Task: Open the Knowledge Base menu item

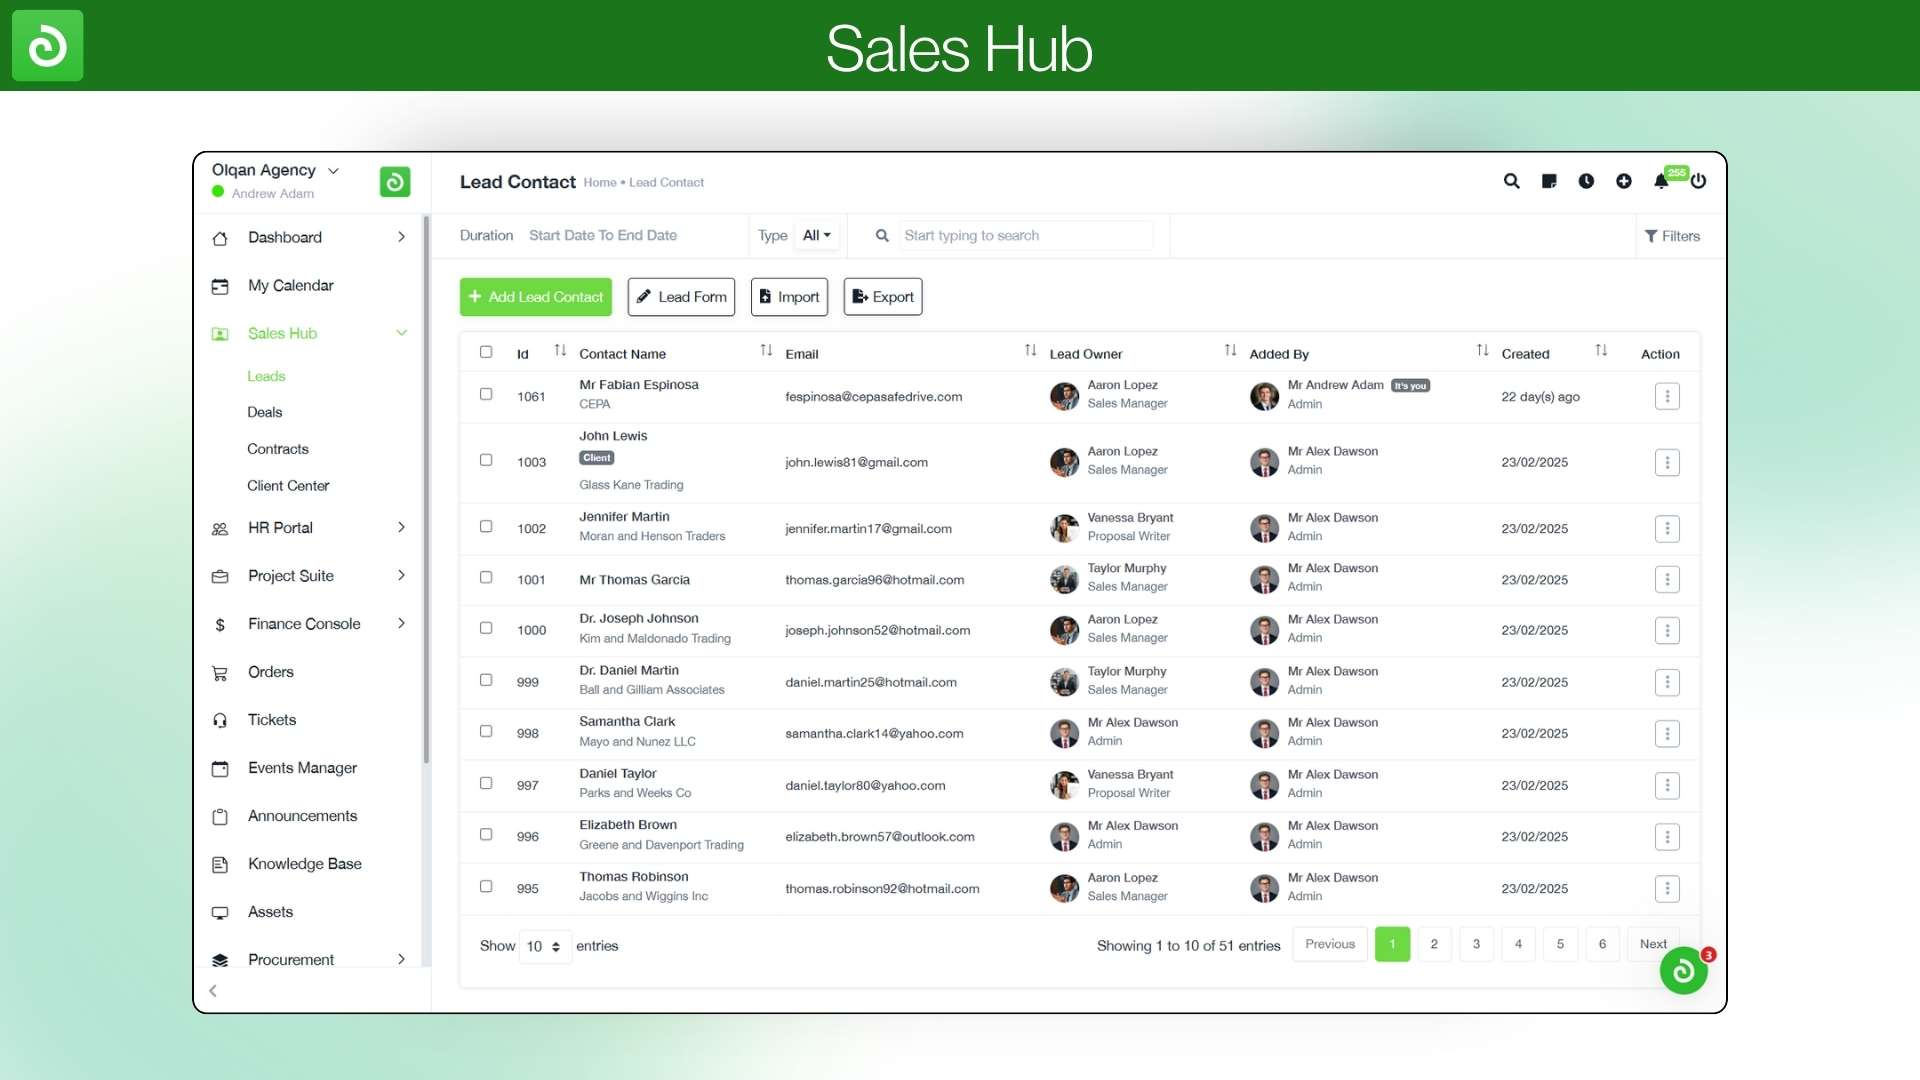Action: [x=305, y=864]
